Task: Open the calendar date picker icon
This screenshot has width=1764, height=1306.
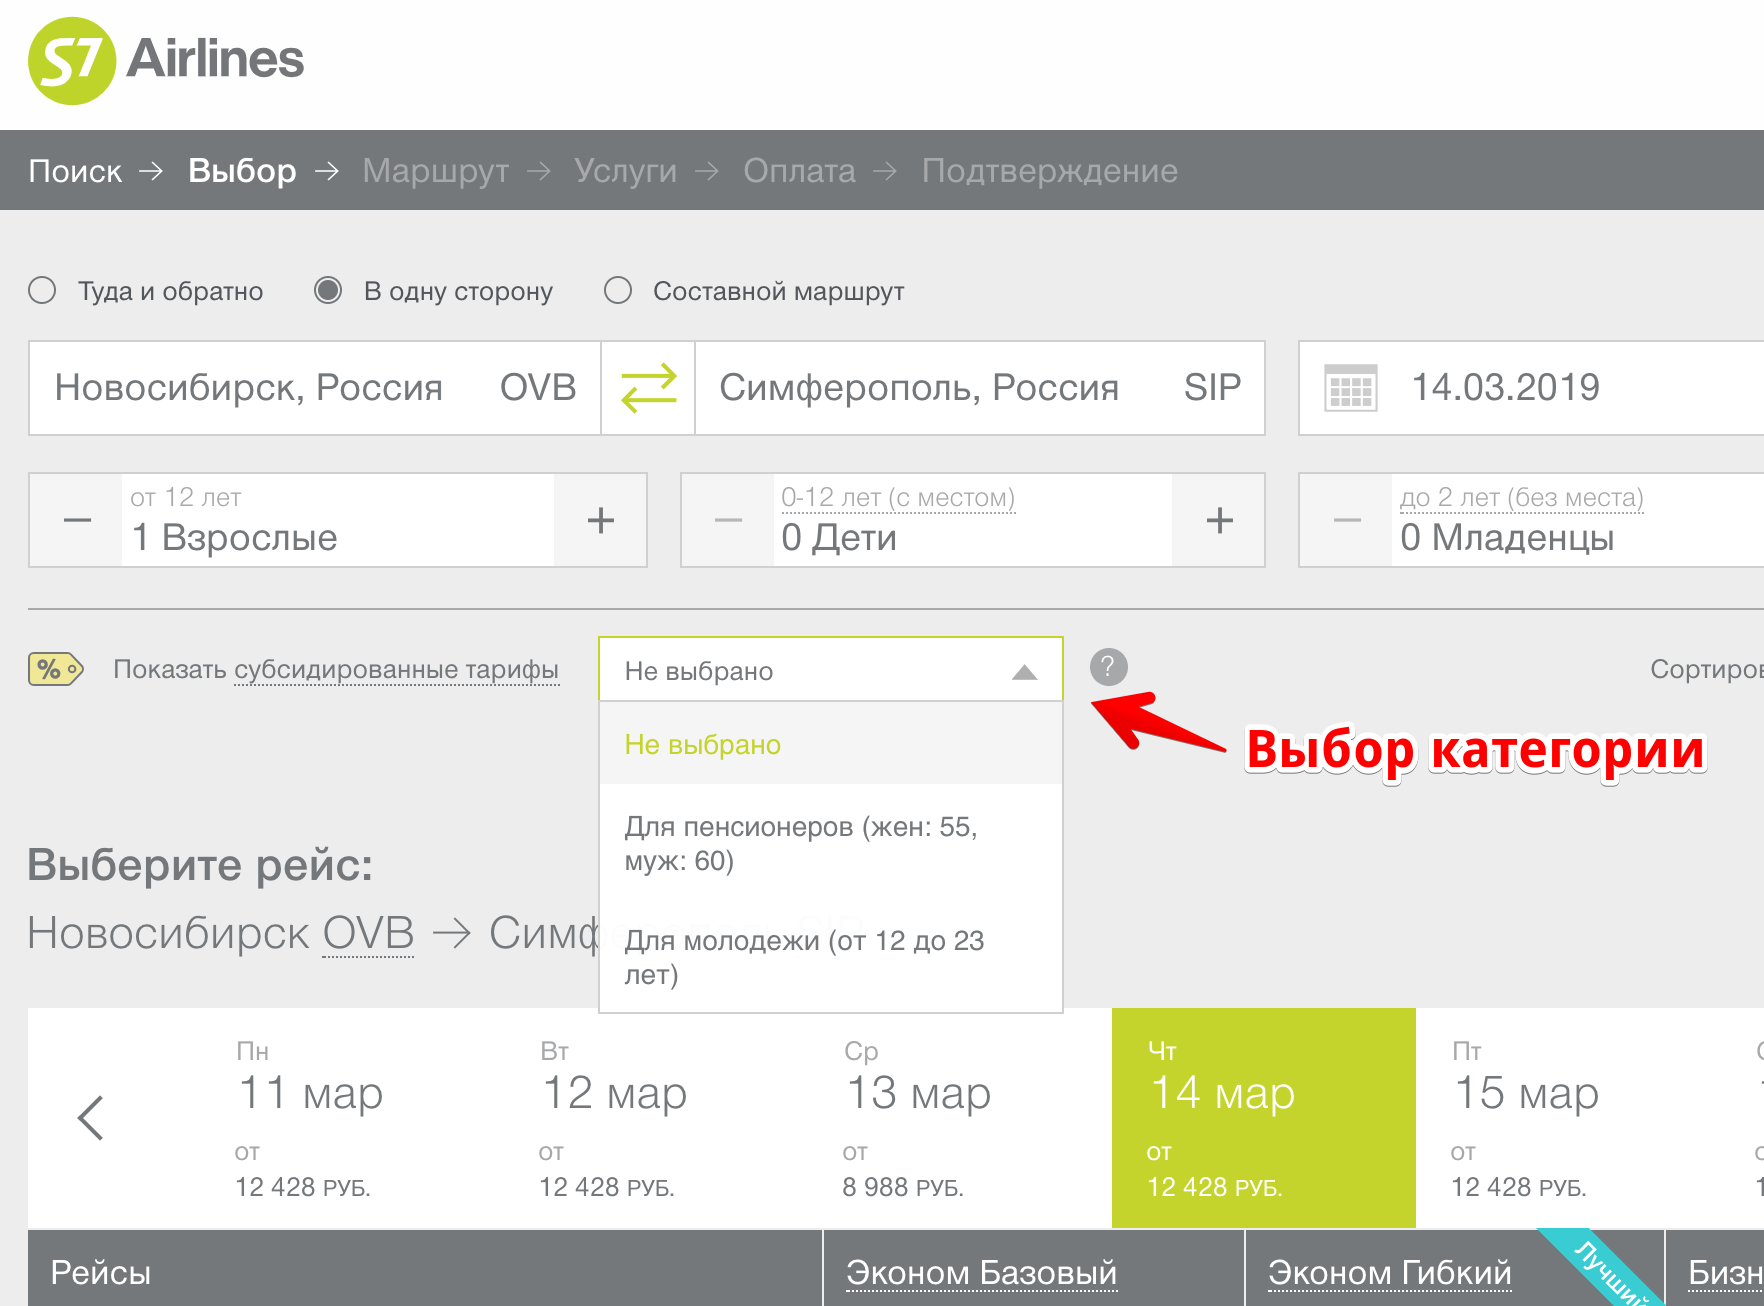Action: [x=1350, y=388]
